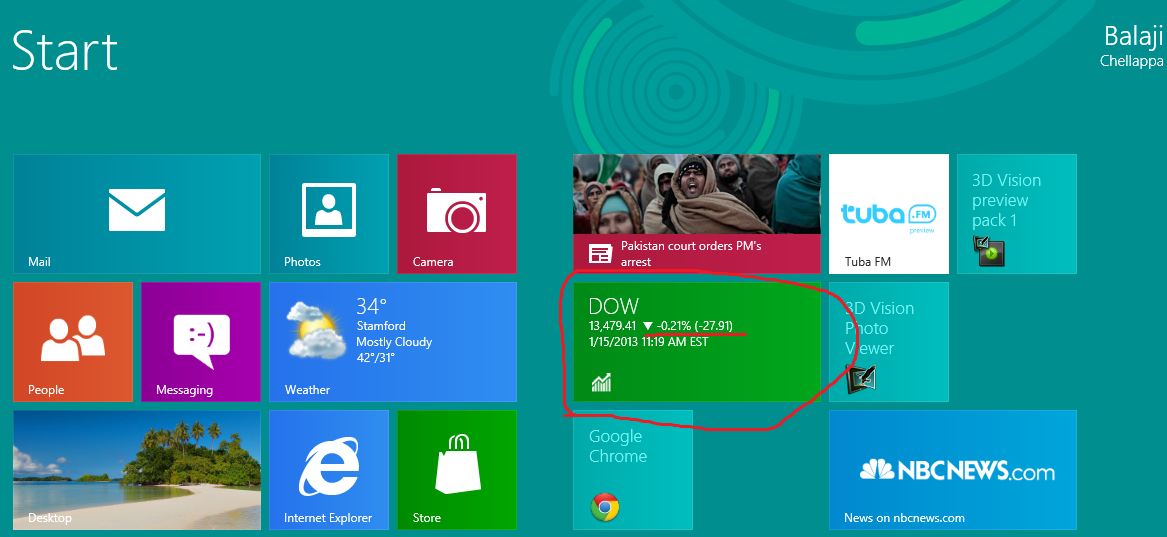Click the Stamford location text

click(x=381, y=326)
